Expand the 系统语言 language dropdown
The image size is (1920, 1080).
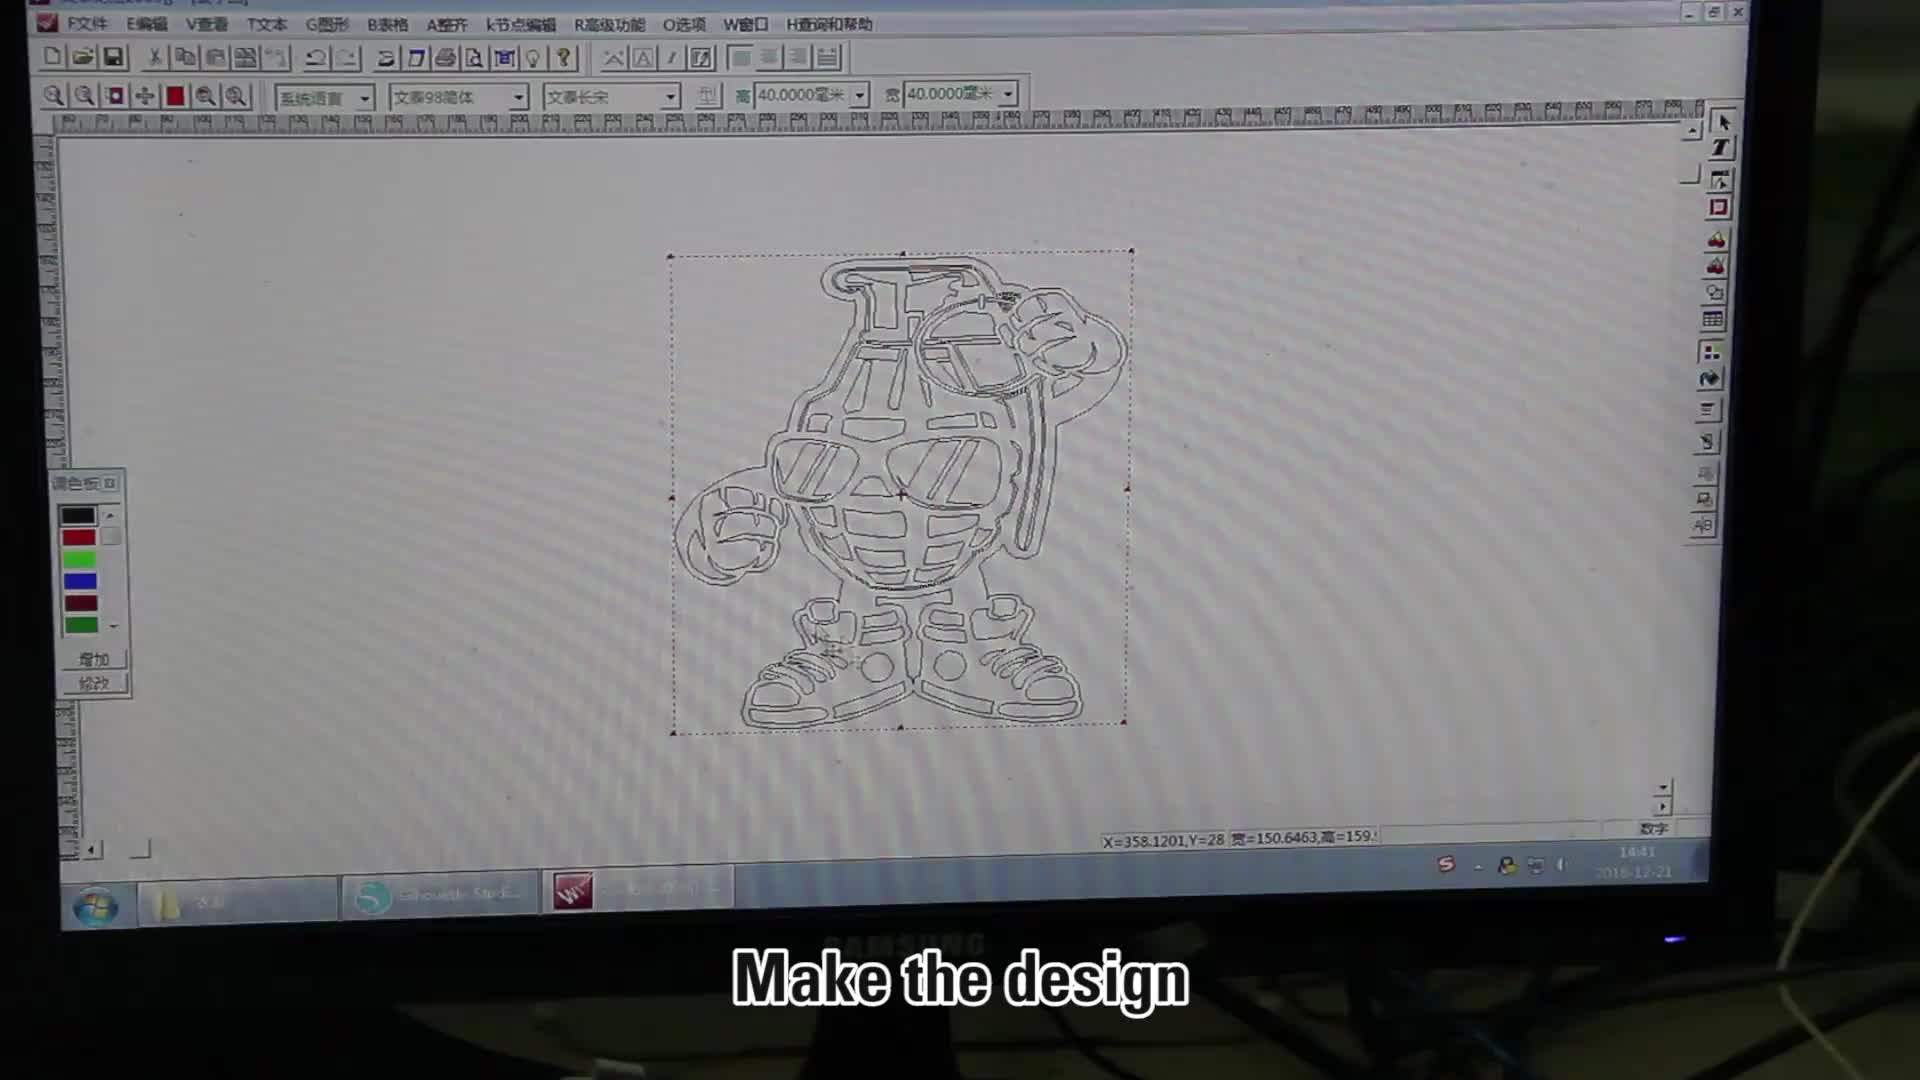[365, 98]
